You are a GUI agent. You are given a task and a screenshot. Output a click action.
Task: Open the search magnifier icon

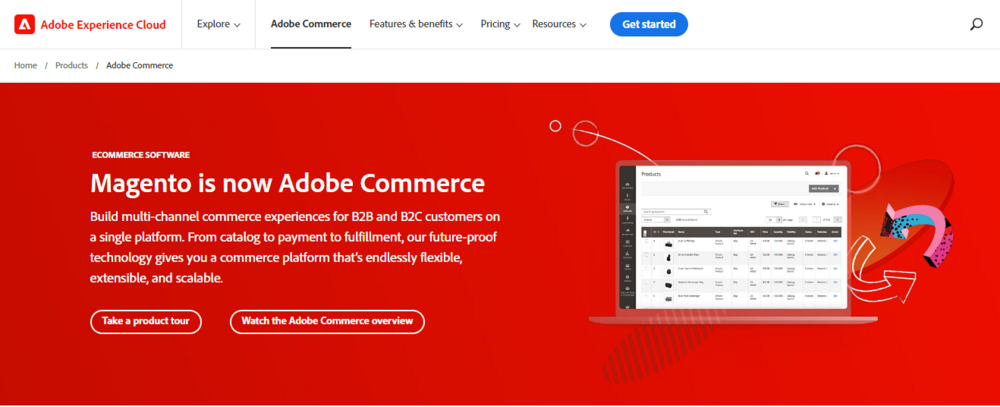(x=976, y=25)
